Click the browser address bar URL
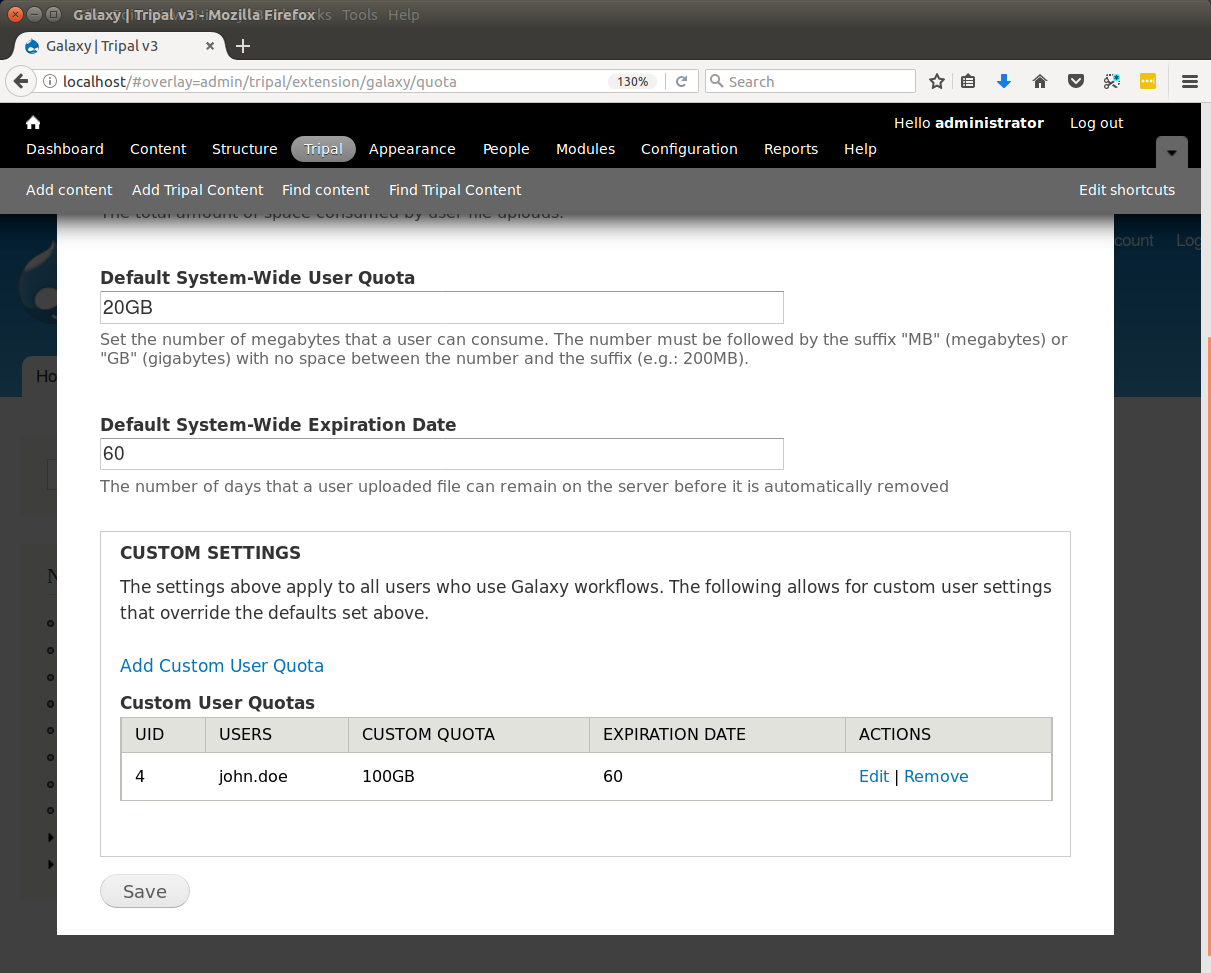 (260, 82)
